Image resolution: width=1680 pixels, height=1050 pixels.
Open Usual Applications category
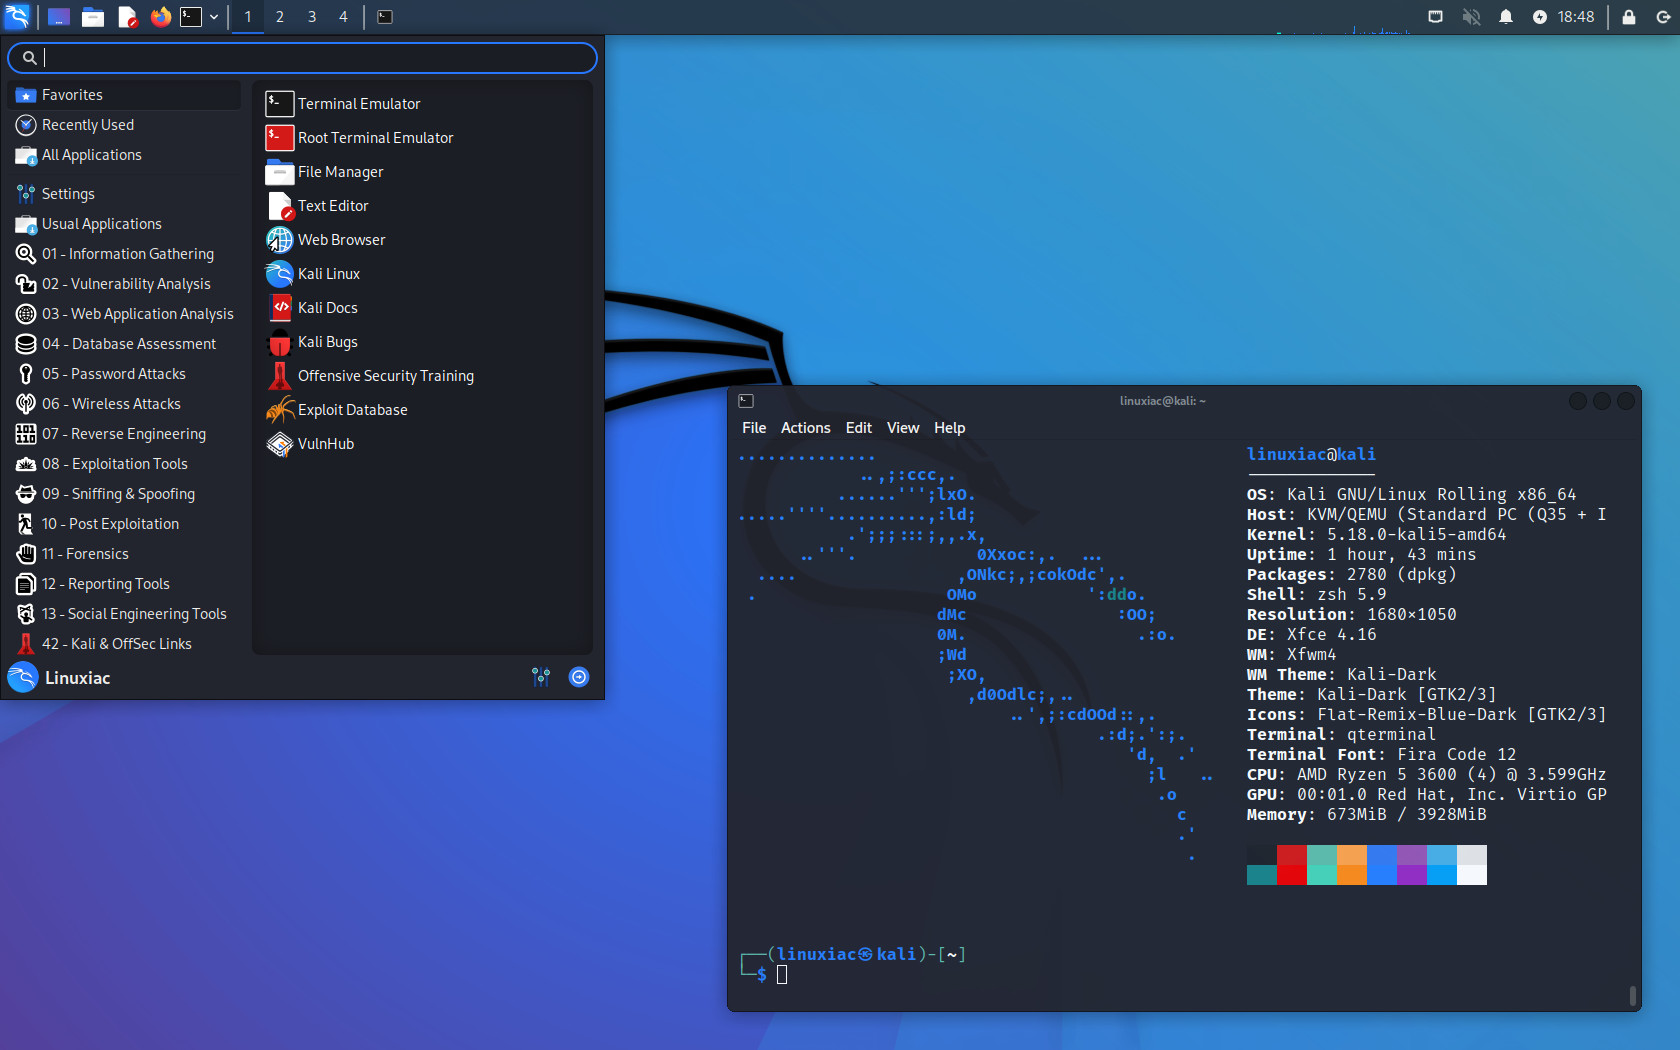tap(124, 224)
